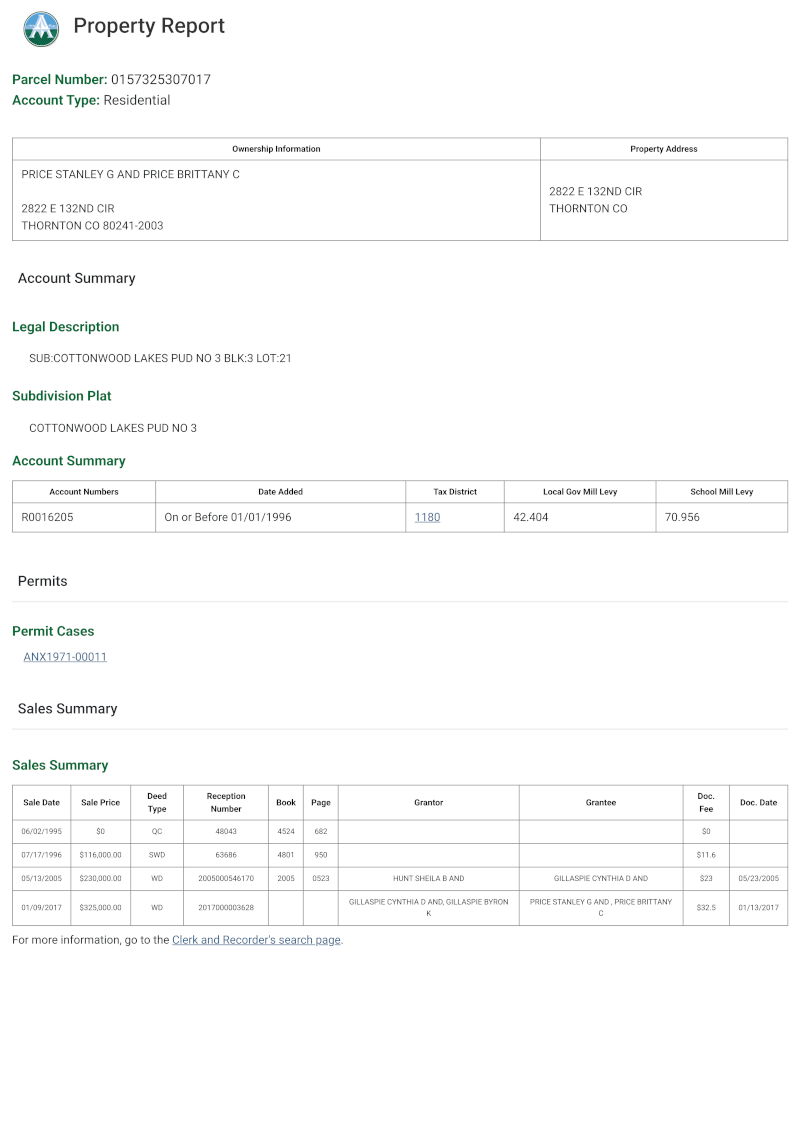Select account number R0016205 cell
Viewport: 800px width, 1132px height.
(84, 517)
